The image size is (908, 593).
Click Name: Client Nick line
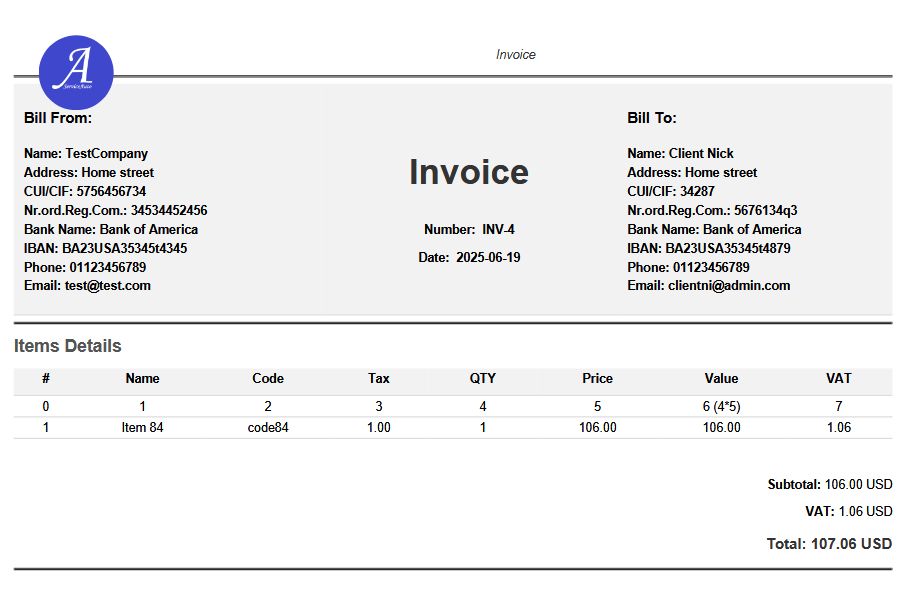(x=680, y=153)
